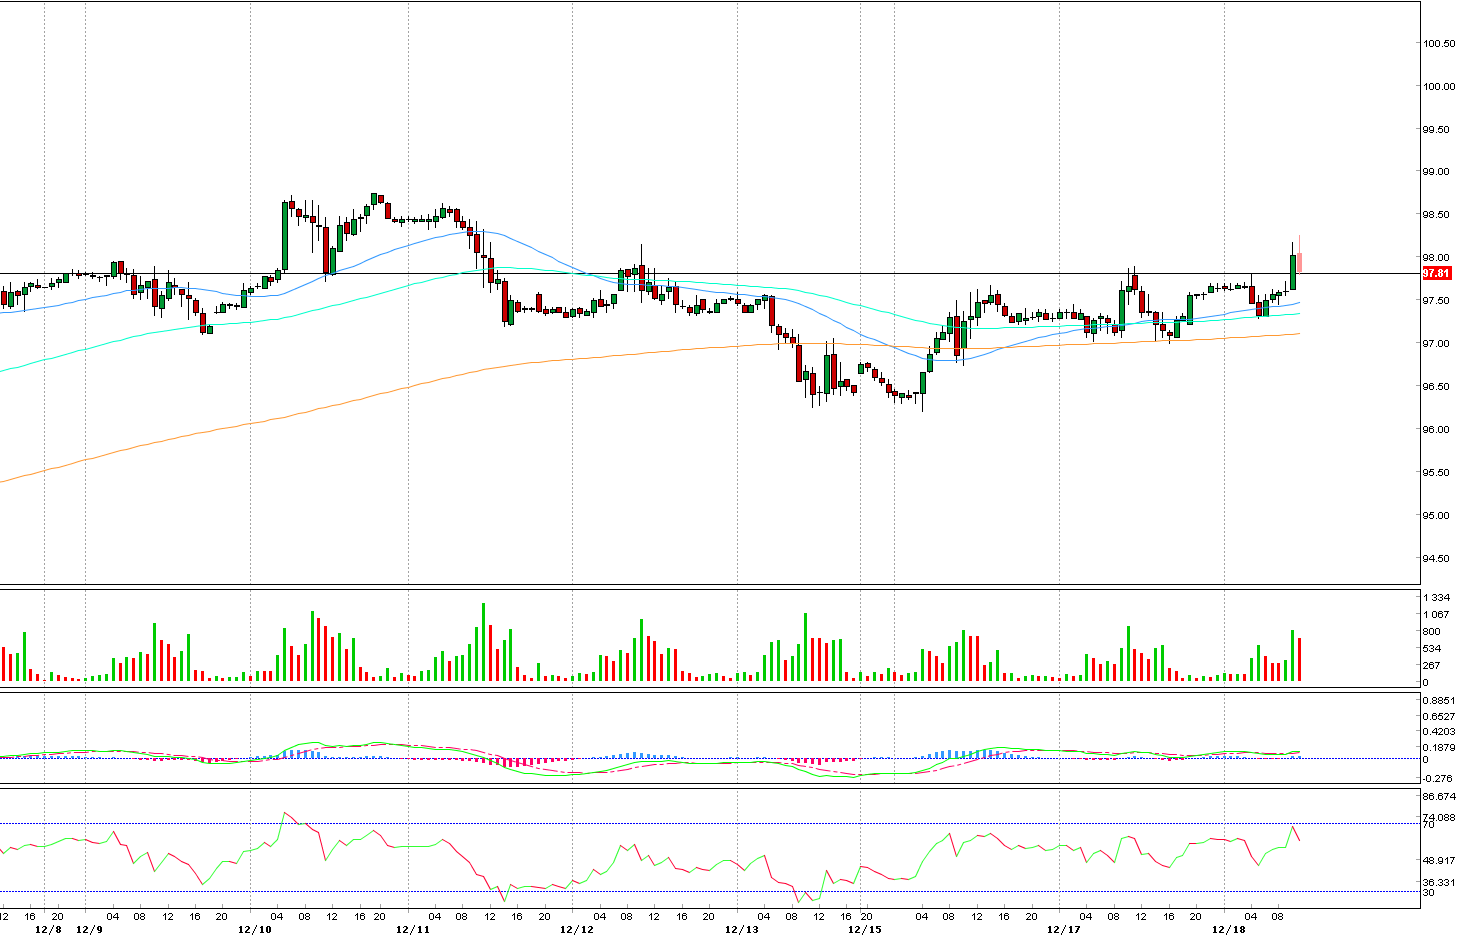Click the 48.917 RSI axis value

pos(1439,860)
